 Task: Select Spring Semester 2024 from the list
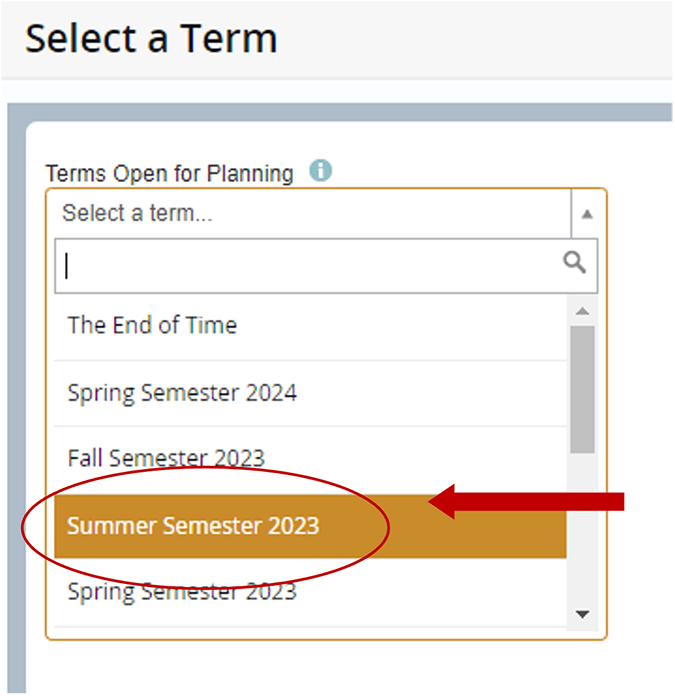pyautogui.click(x=182, y=392)
